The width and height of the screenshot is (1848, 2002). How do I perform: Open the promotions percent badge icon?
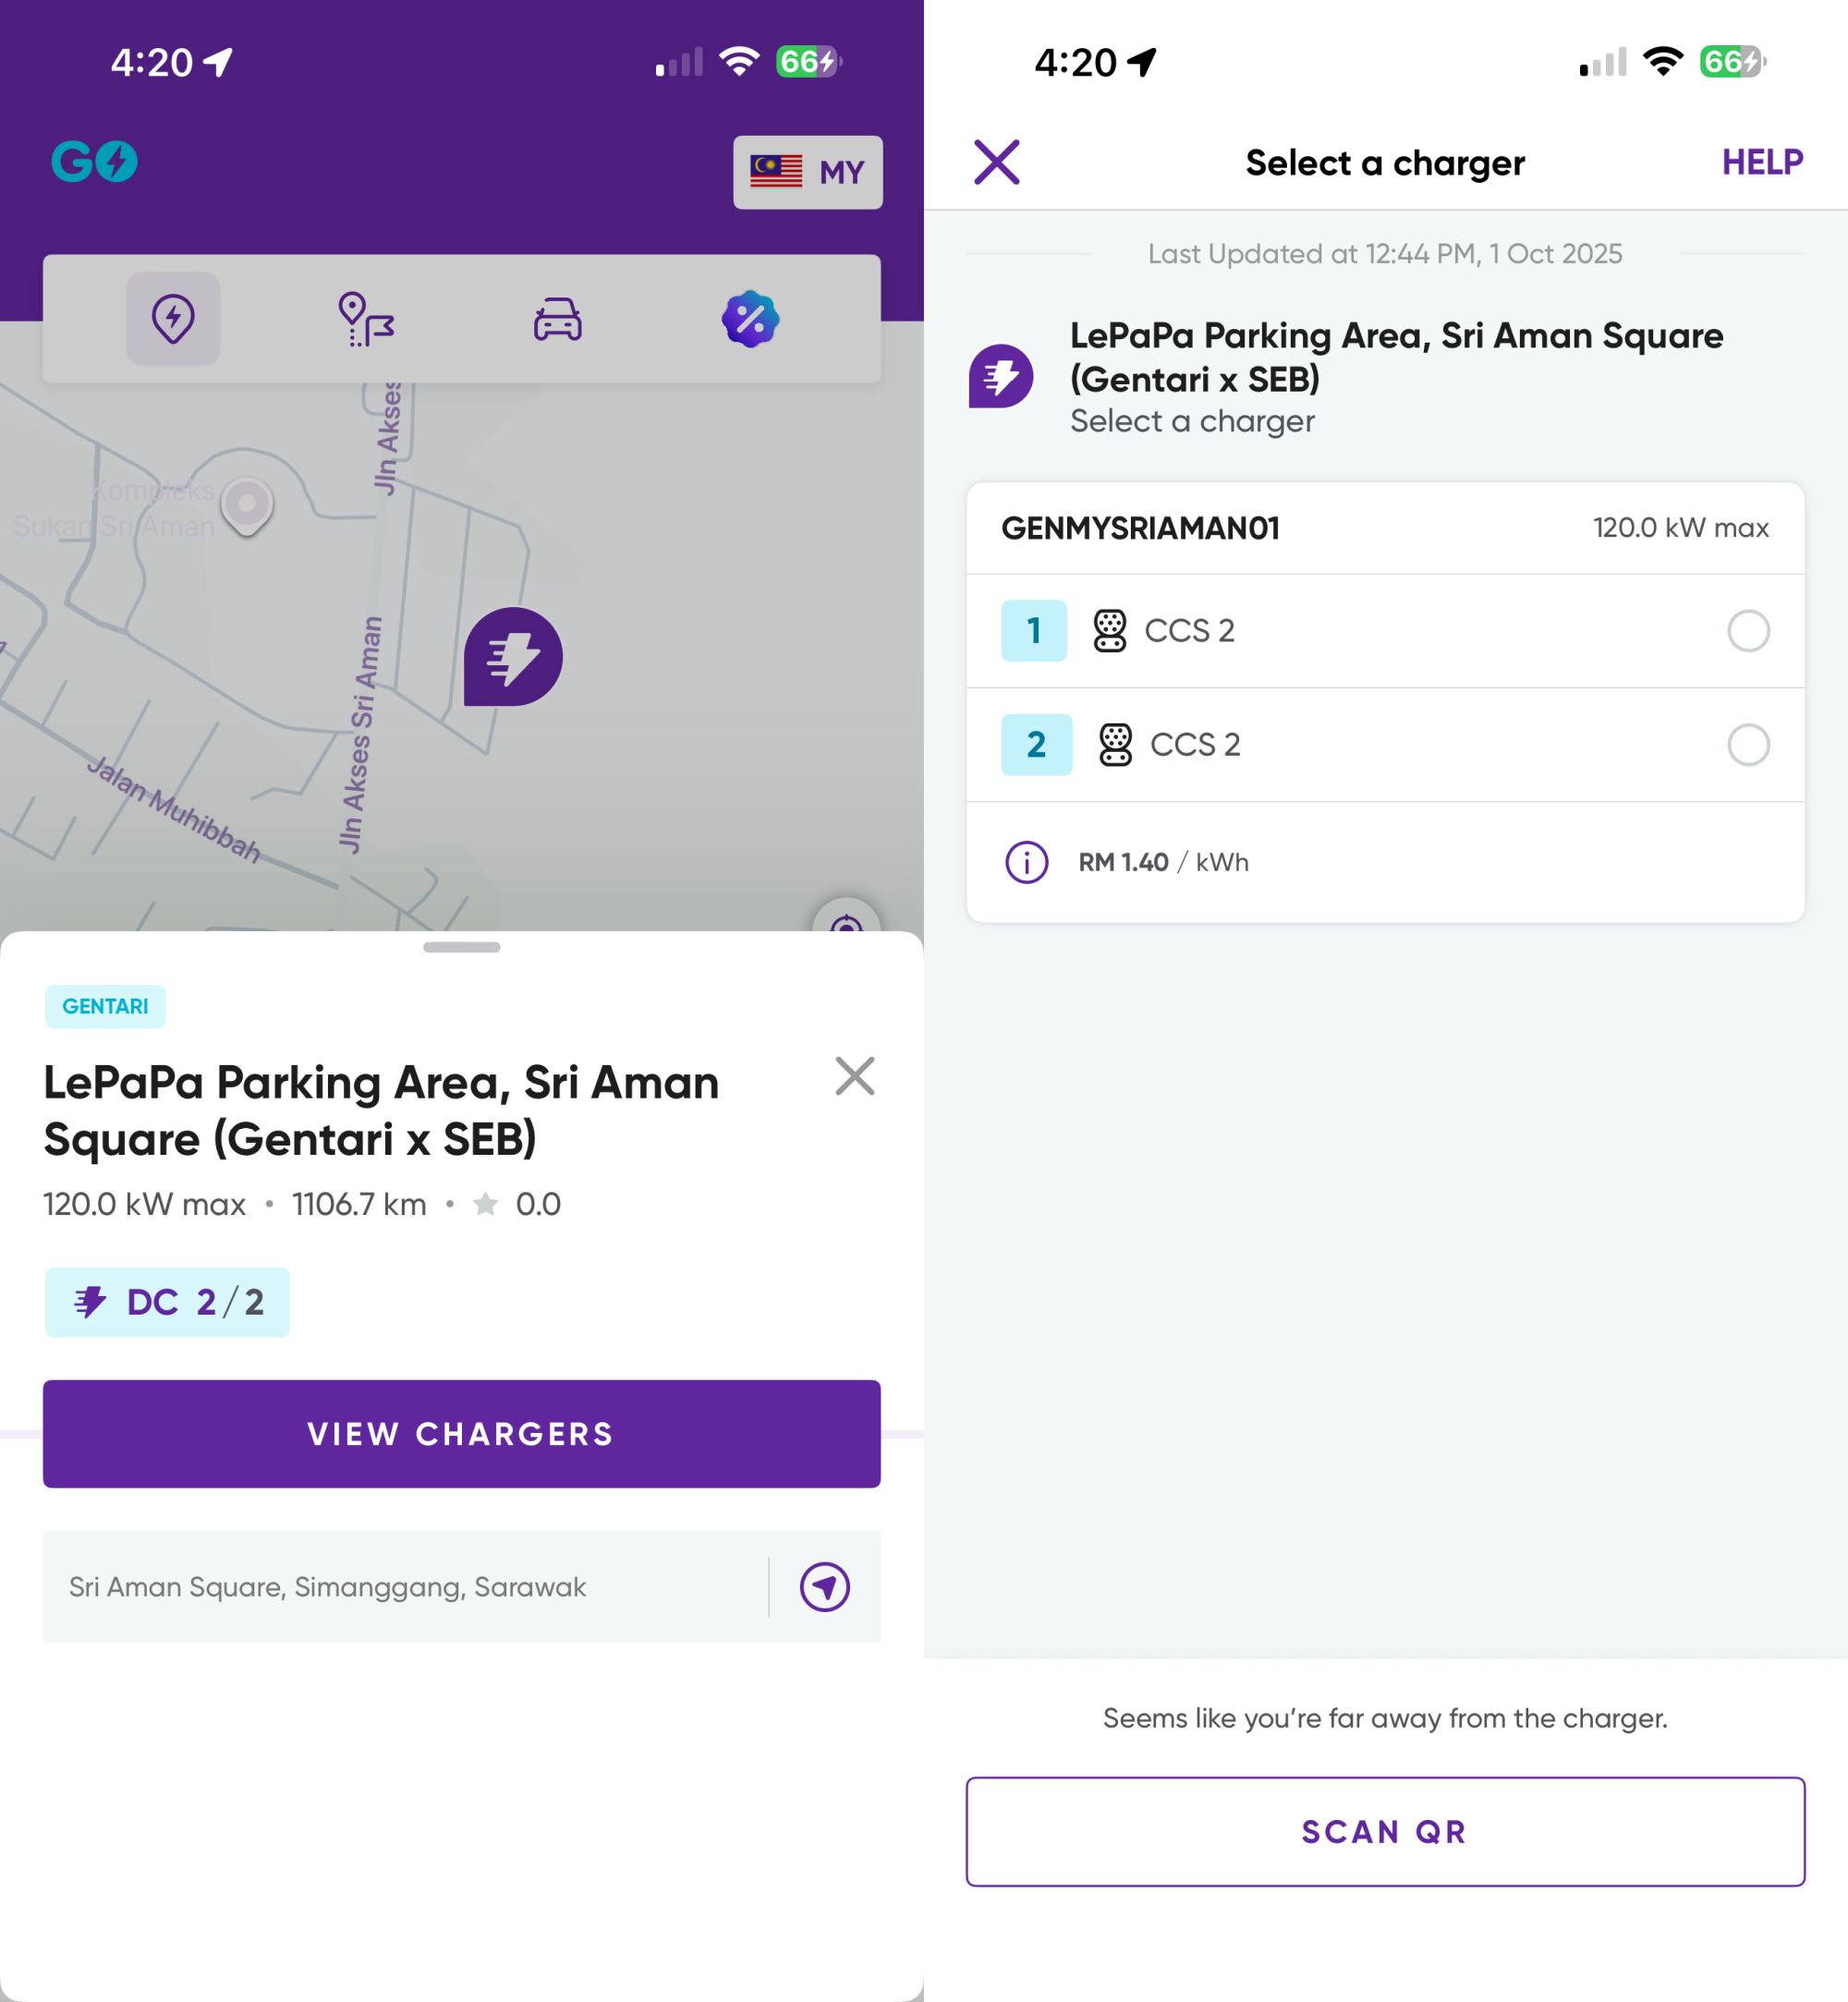(x=750, y=319)
